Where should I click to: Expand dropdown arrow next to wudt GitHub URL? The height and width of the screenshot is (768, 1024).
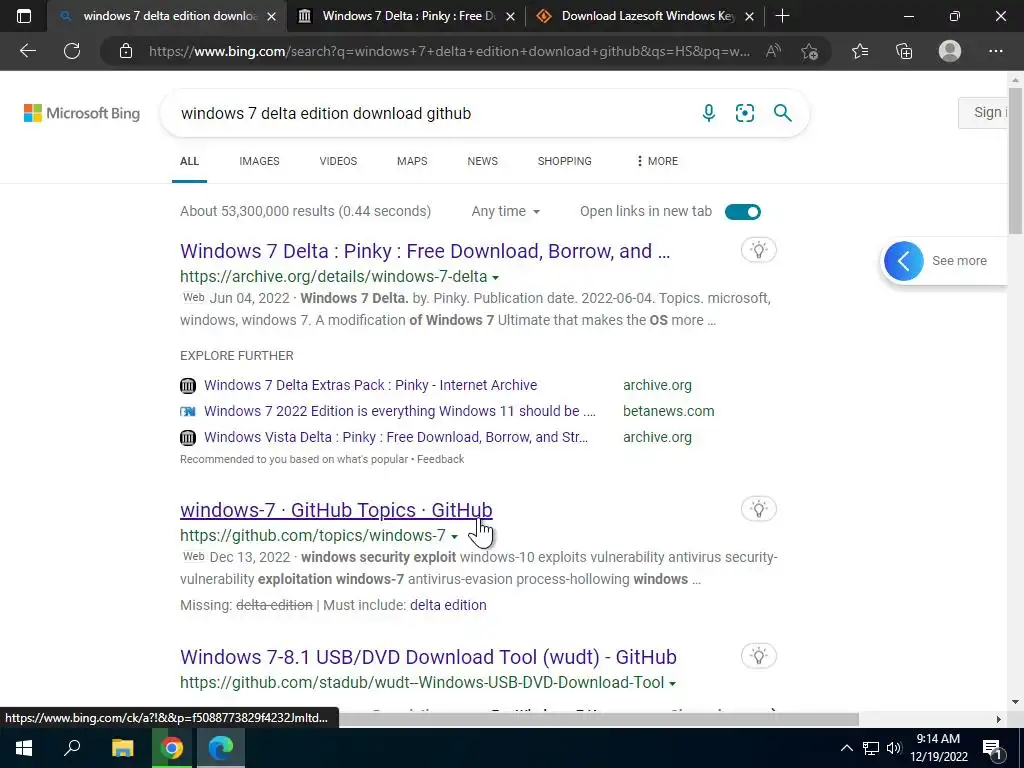click(672, 684)
